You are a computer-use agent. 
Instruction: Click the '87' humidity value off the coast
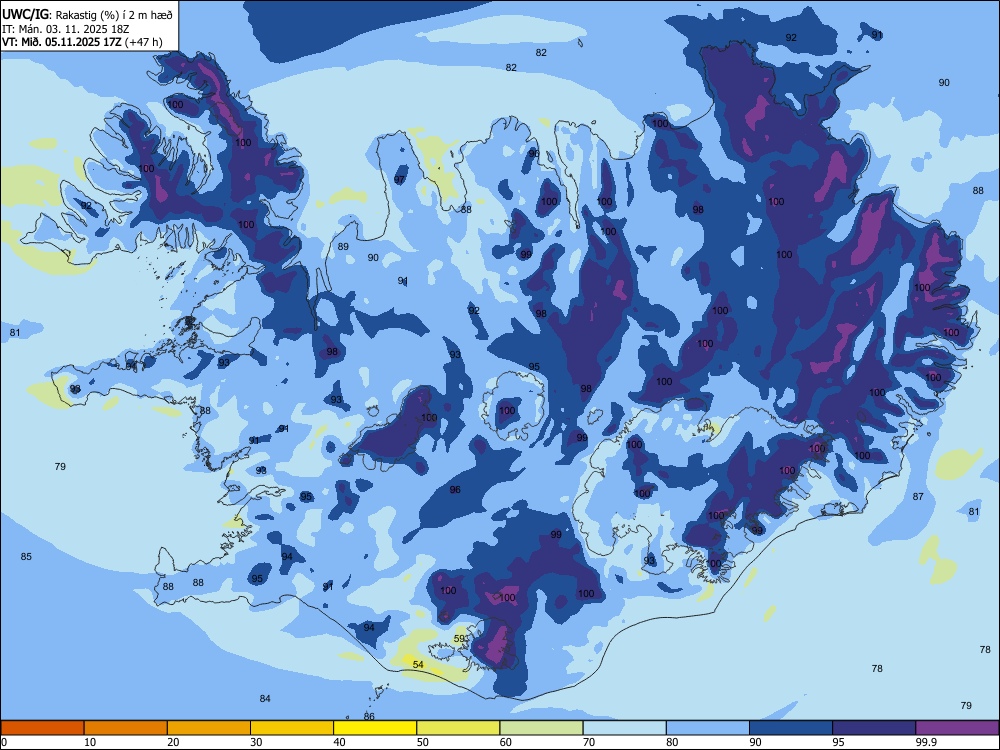pyautogui.click(x=918, y=496)
